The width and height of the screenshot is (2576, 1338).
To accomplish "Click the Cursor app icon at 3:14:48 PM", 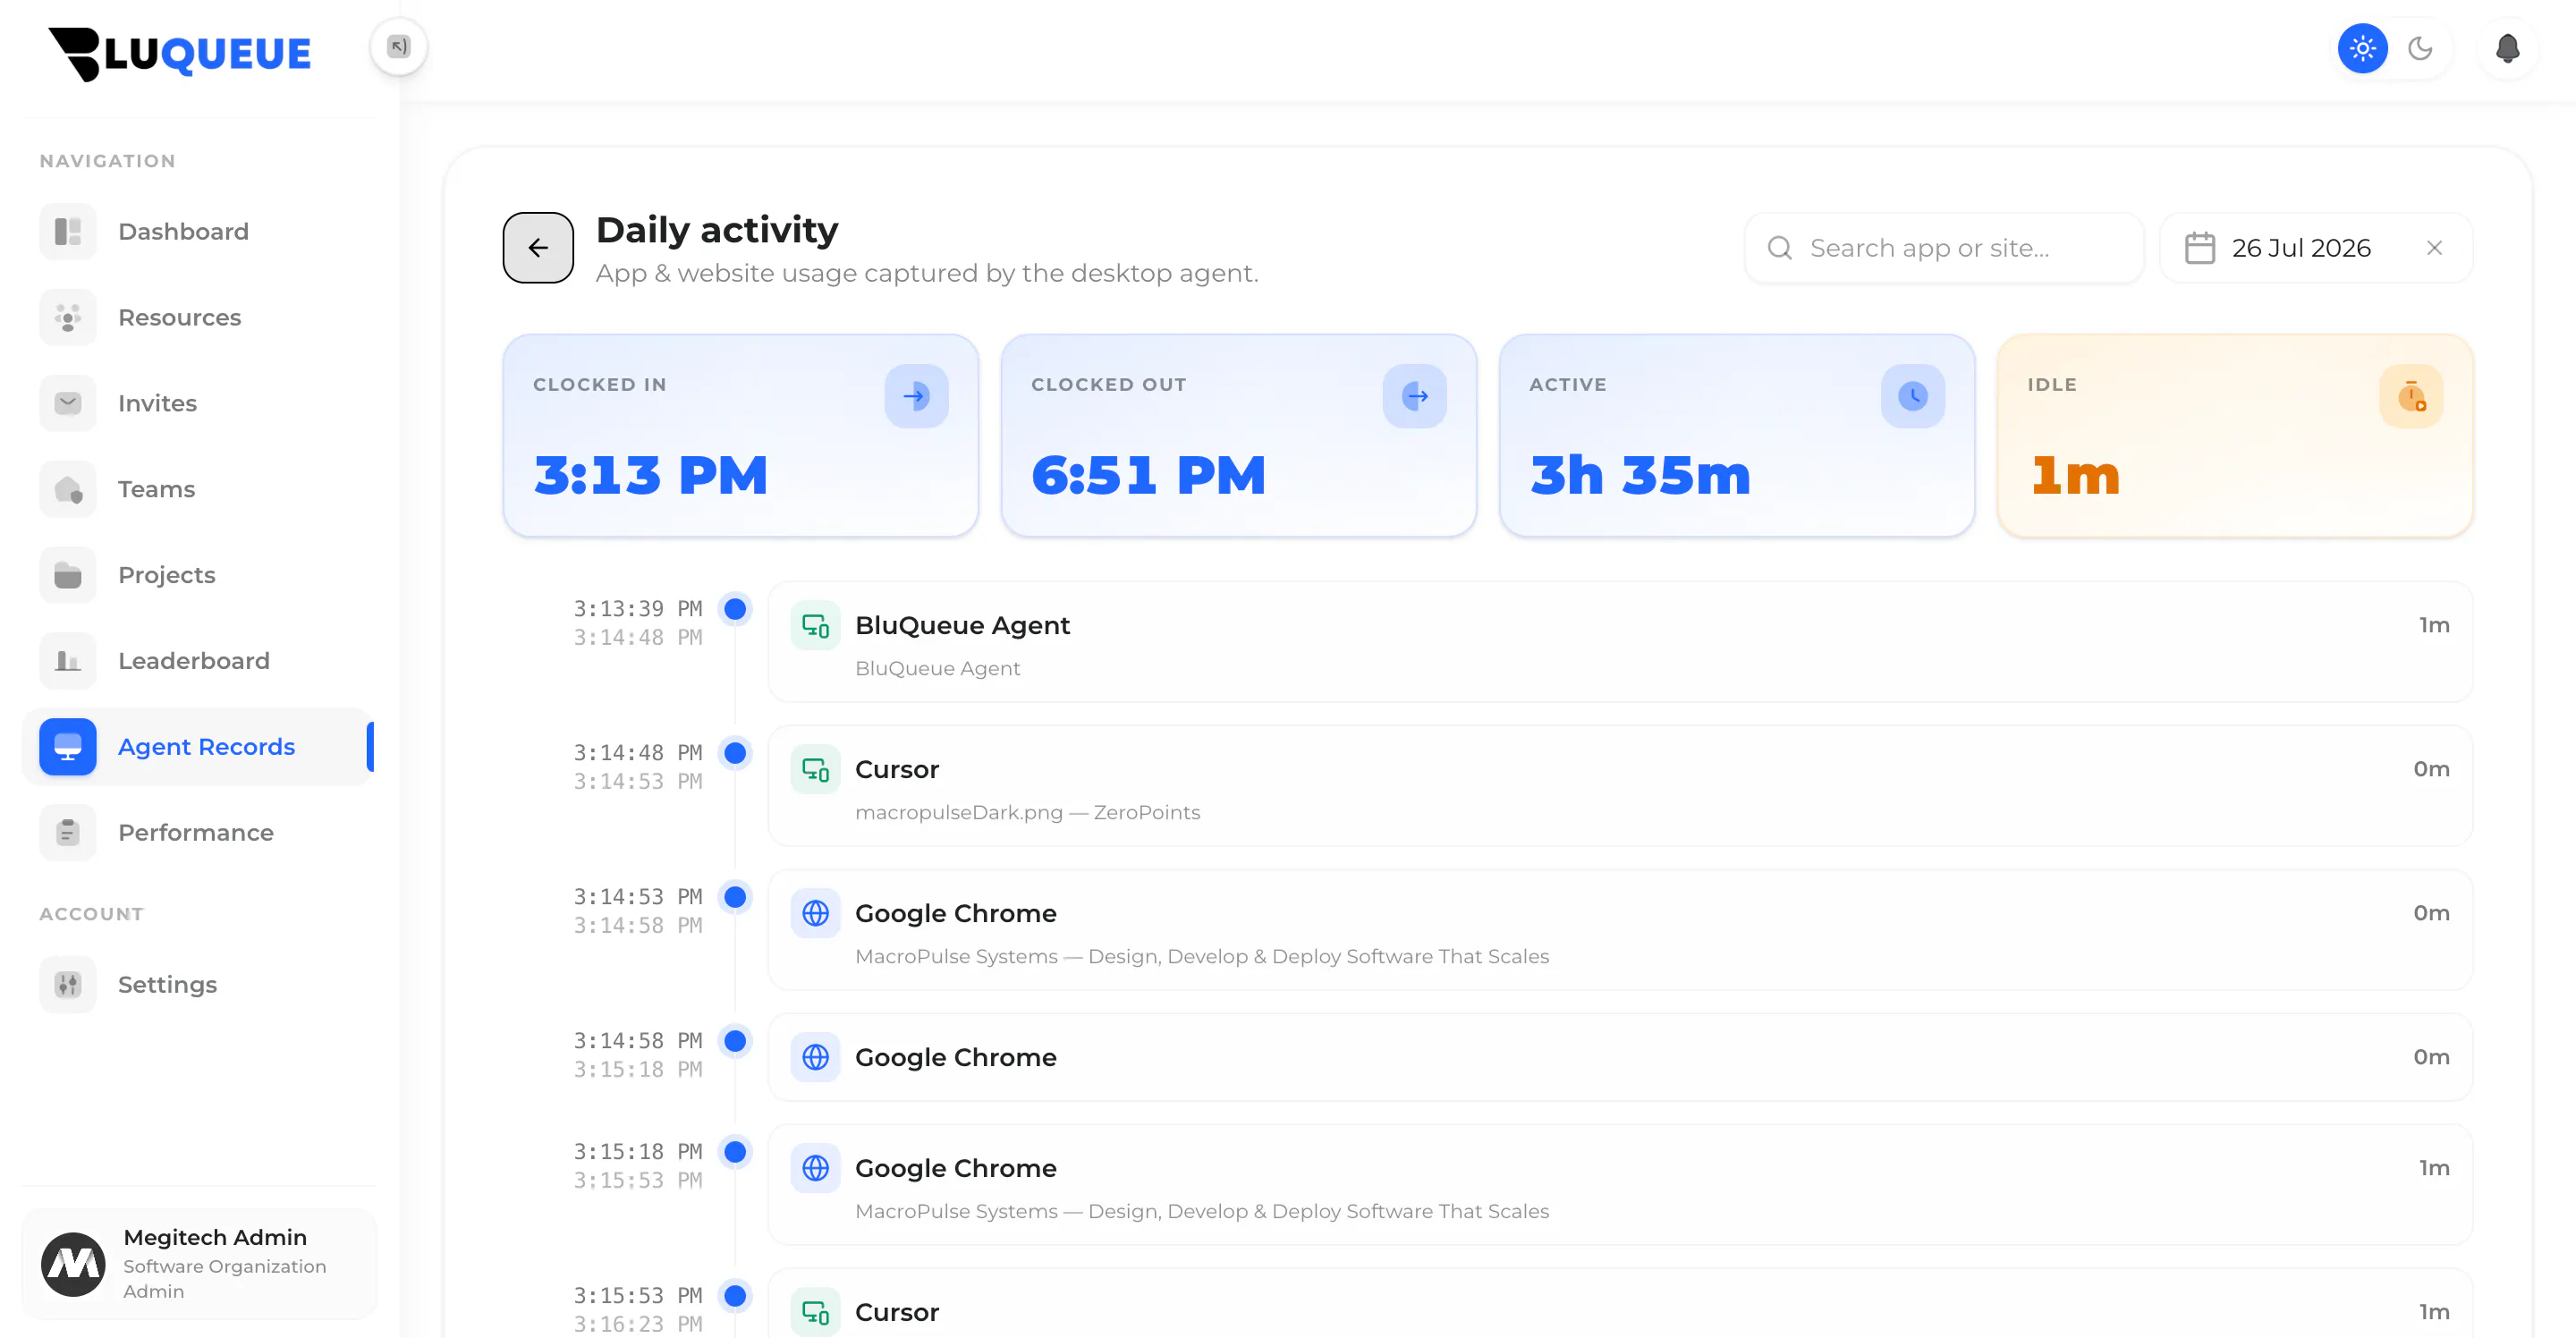I will tap(815, 770).
